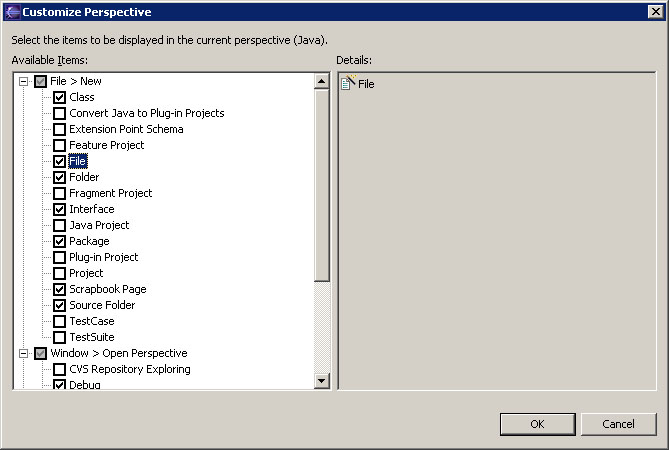Click the Eclipse icon in title bar
The image size is (669, 450).
pyautogui.click(x=12, y=12)
